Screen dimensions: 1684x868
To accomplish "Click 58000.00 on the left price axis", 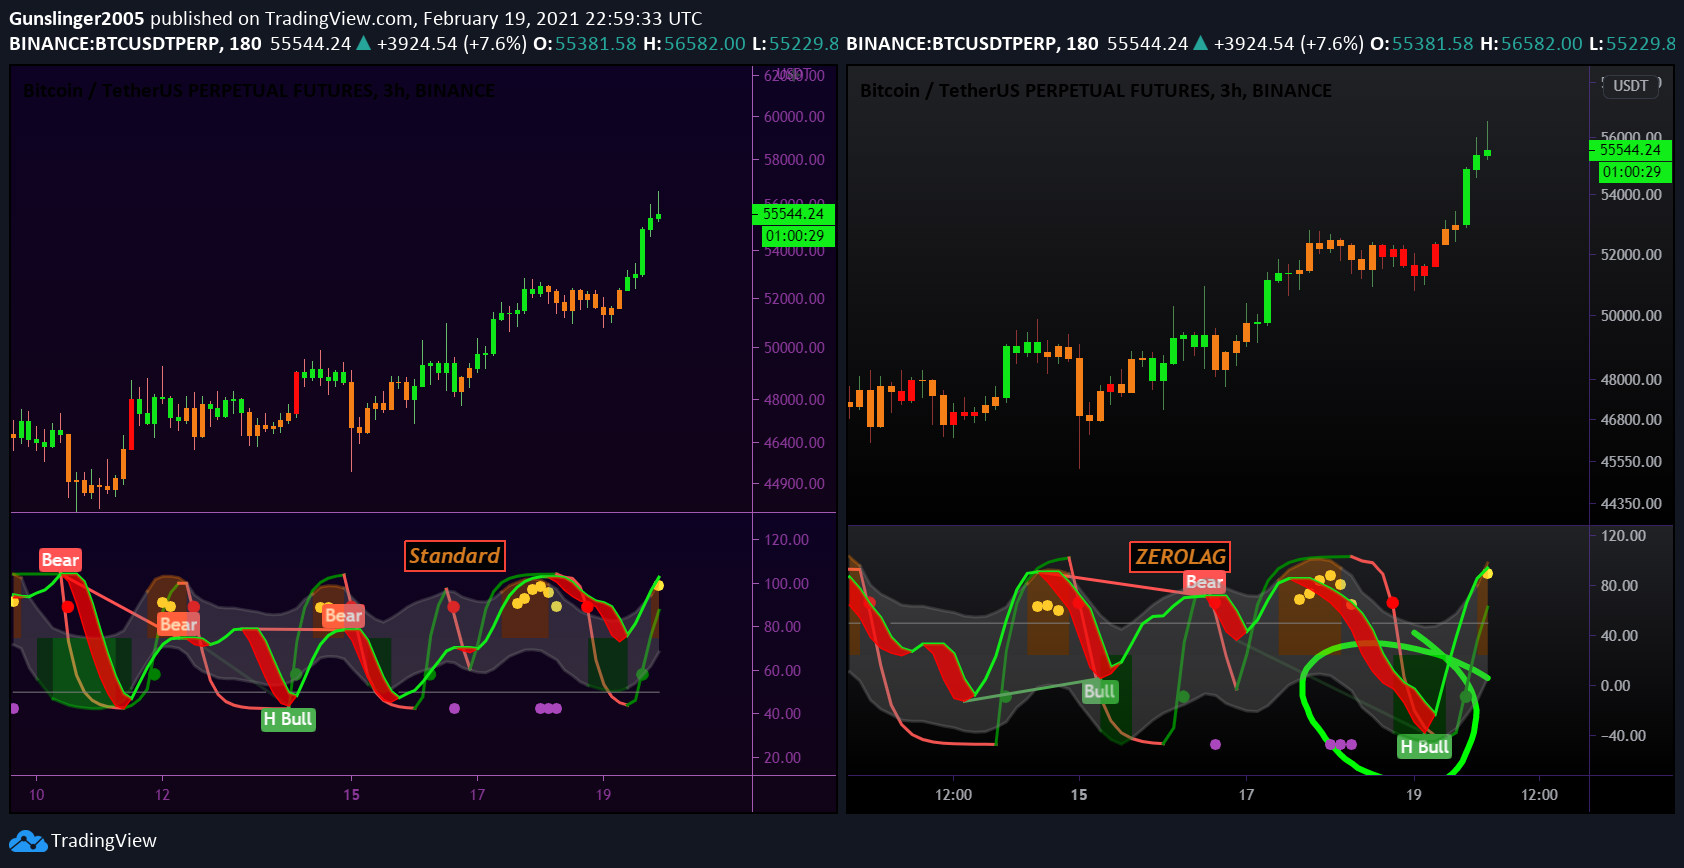I will click(x=794, y=160).
